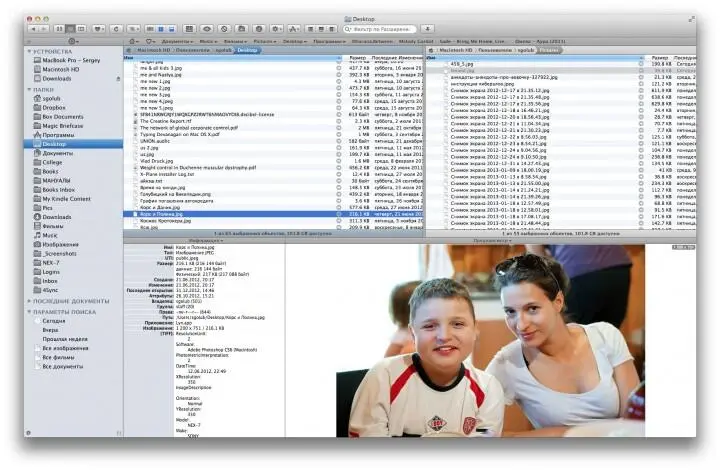Focus the filter search field
720x470 pixels.
380,29
